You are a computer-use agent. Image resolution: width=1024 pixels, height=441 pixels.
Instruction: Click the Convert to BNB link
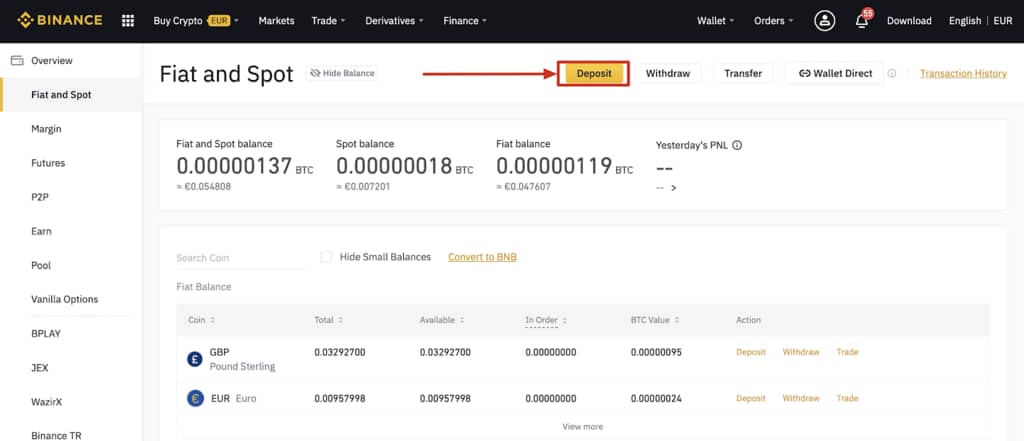[x=482, y=257]
